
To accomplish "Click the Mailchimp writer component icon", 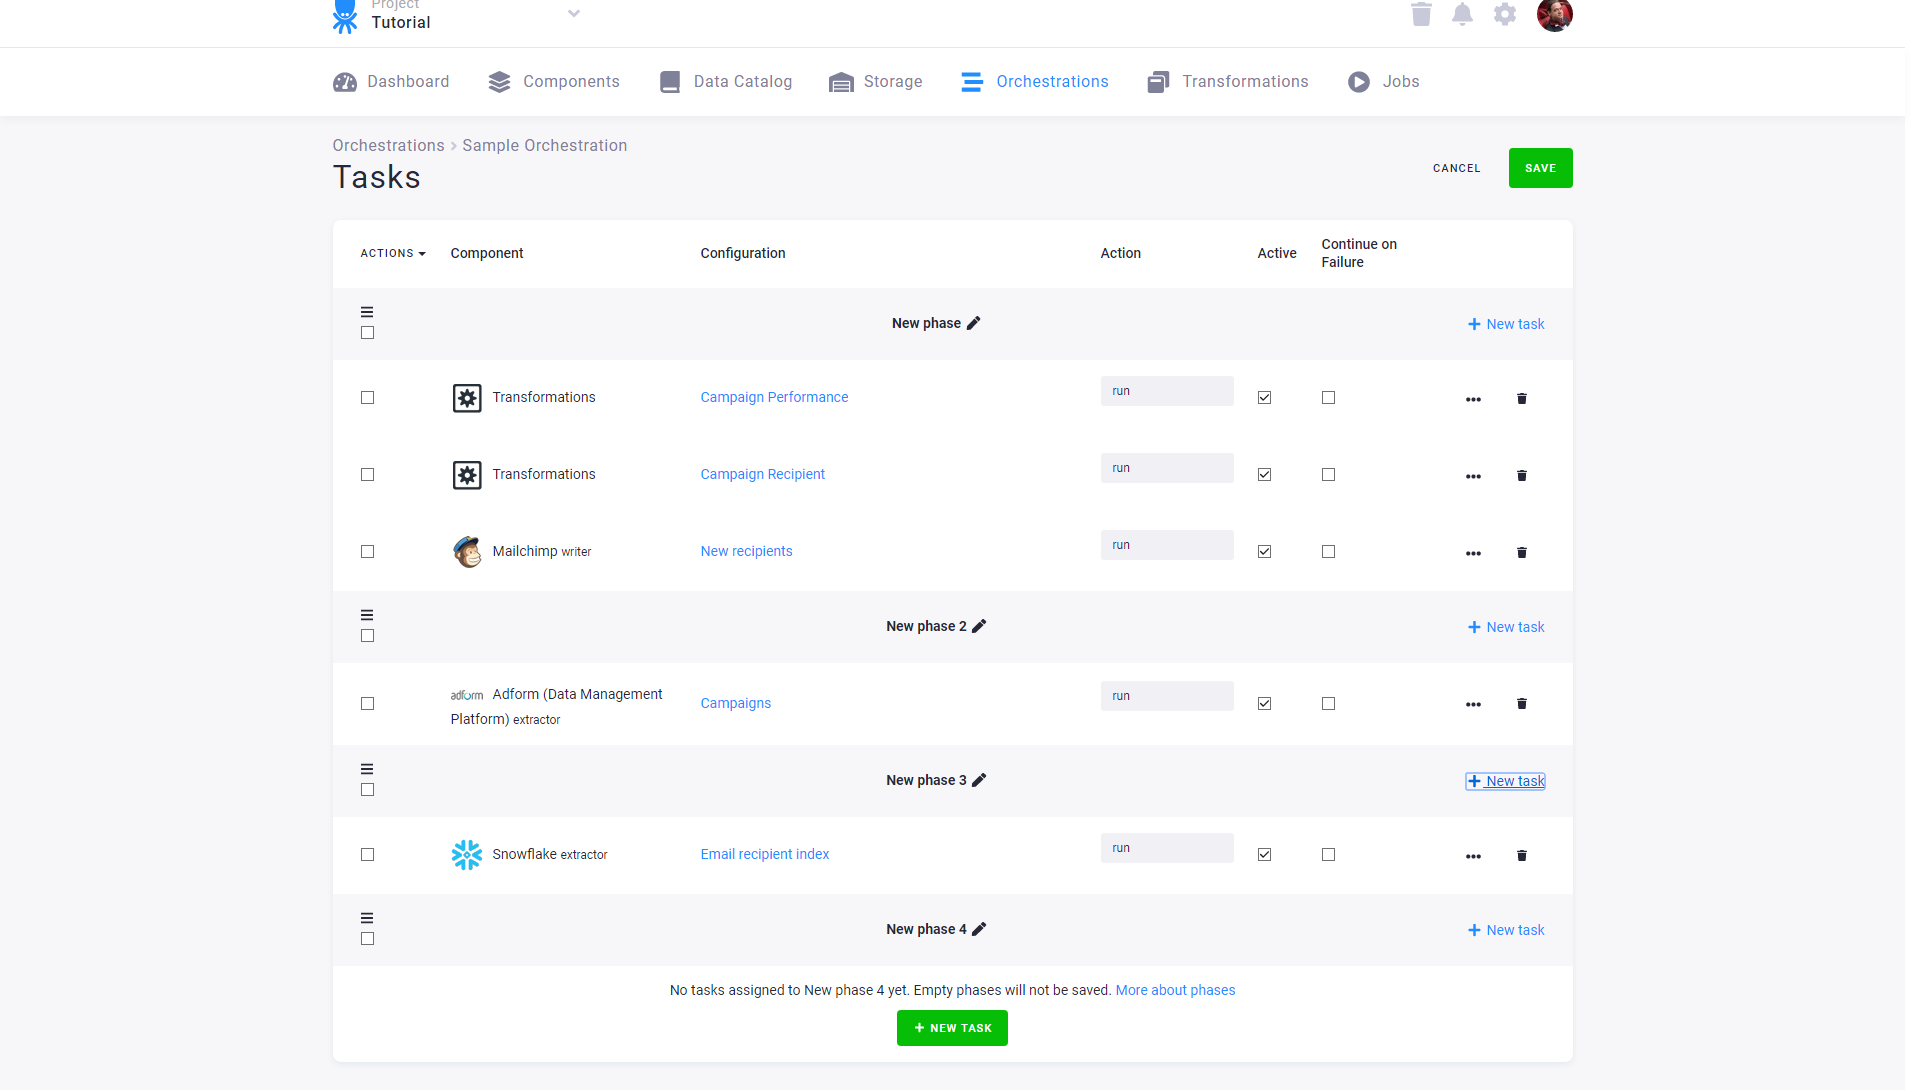I will click(466, 551).
